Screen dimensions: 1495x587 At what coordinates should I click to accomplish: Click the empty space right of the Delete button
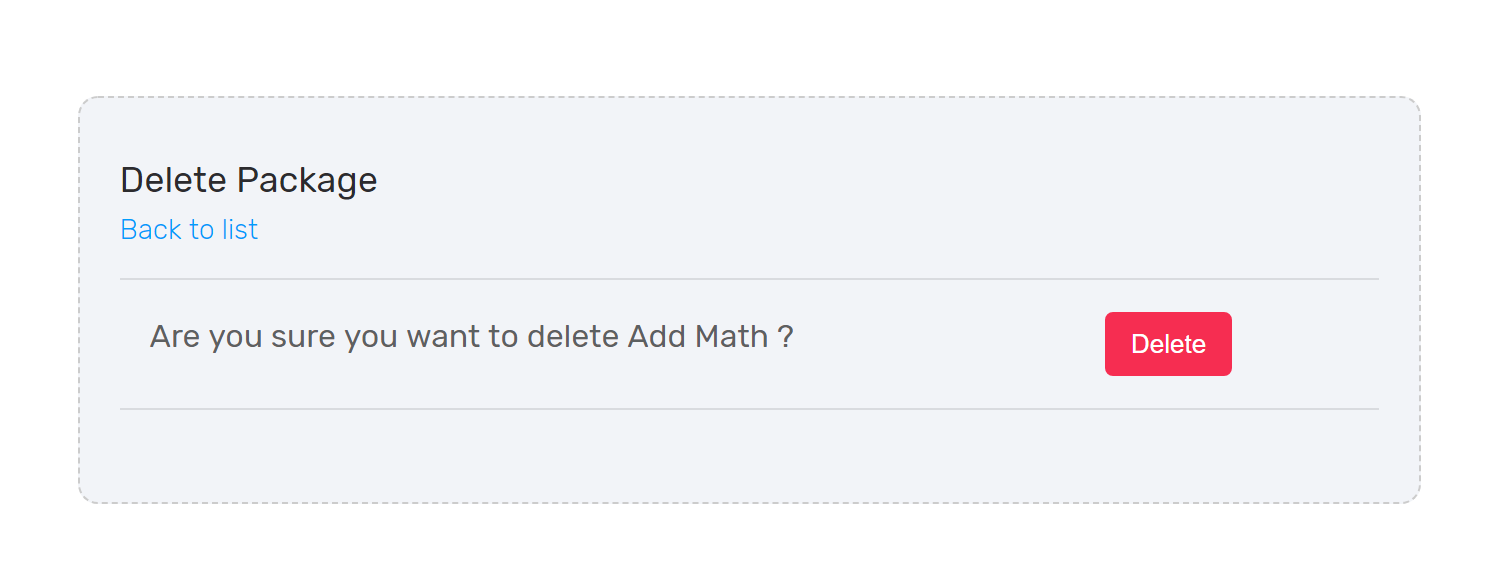pos(1305,344)
